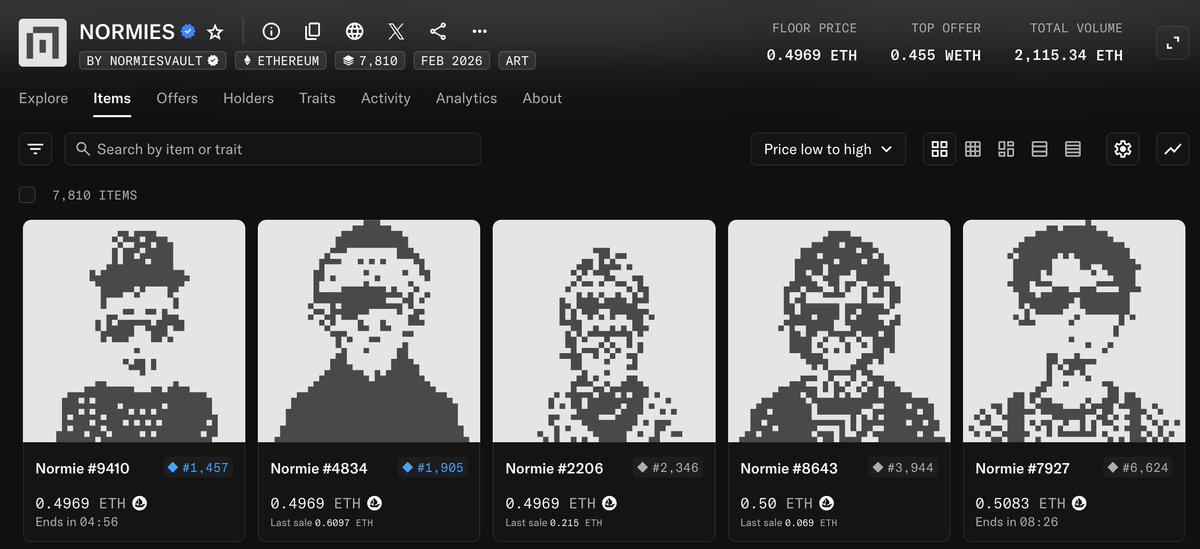Open the Holders tab
Screen dimensions: 1200x549
[248, 98]
